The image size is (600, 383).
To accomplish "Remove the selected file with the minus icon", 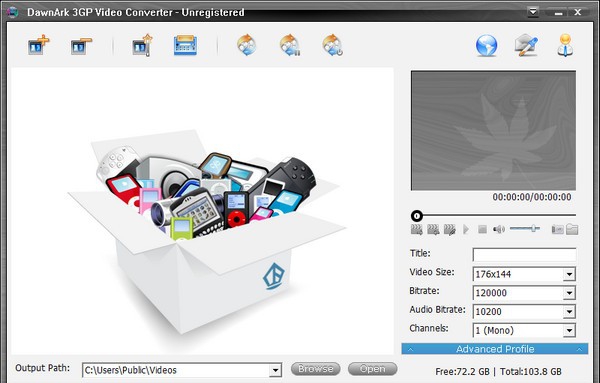I will pyautogui.click(x=81, y=46).
